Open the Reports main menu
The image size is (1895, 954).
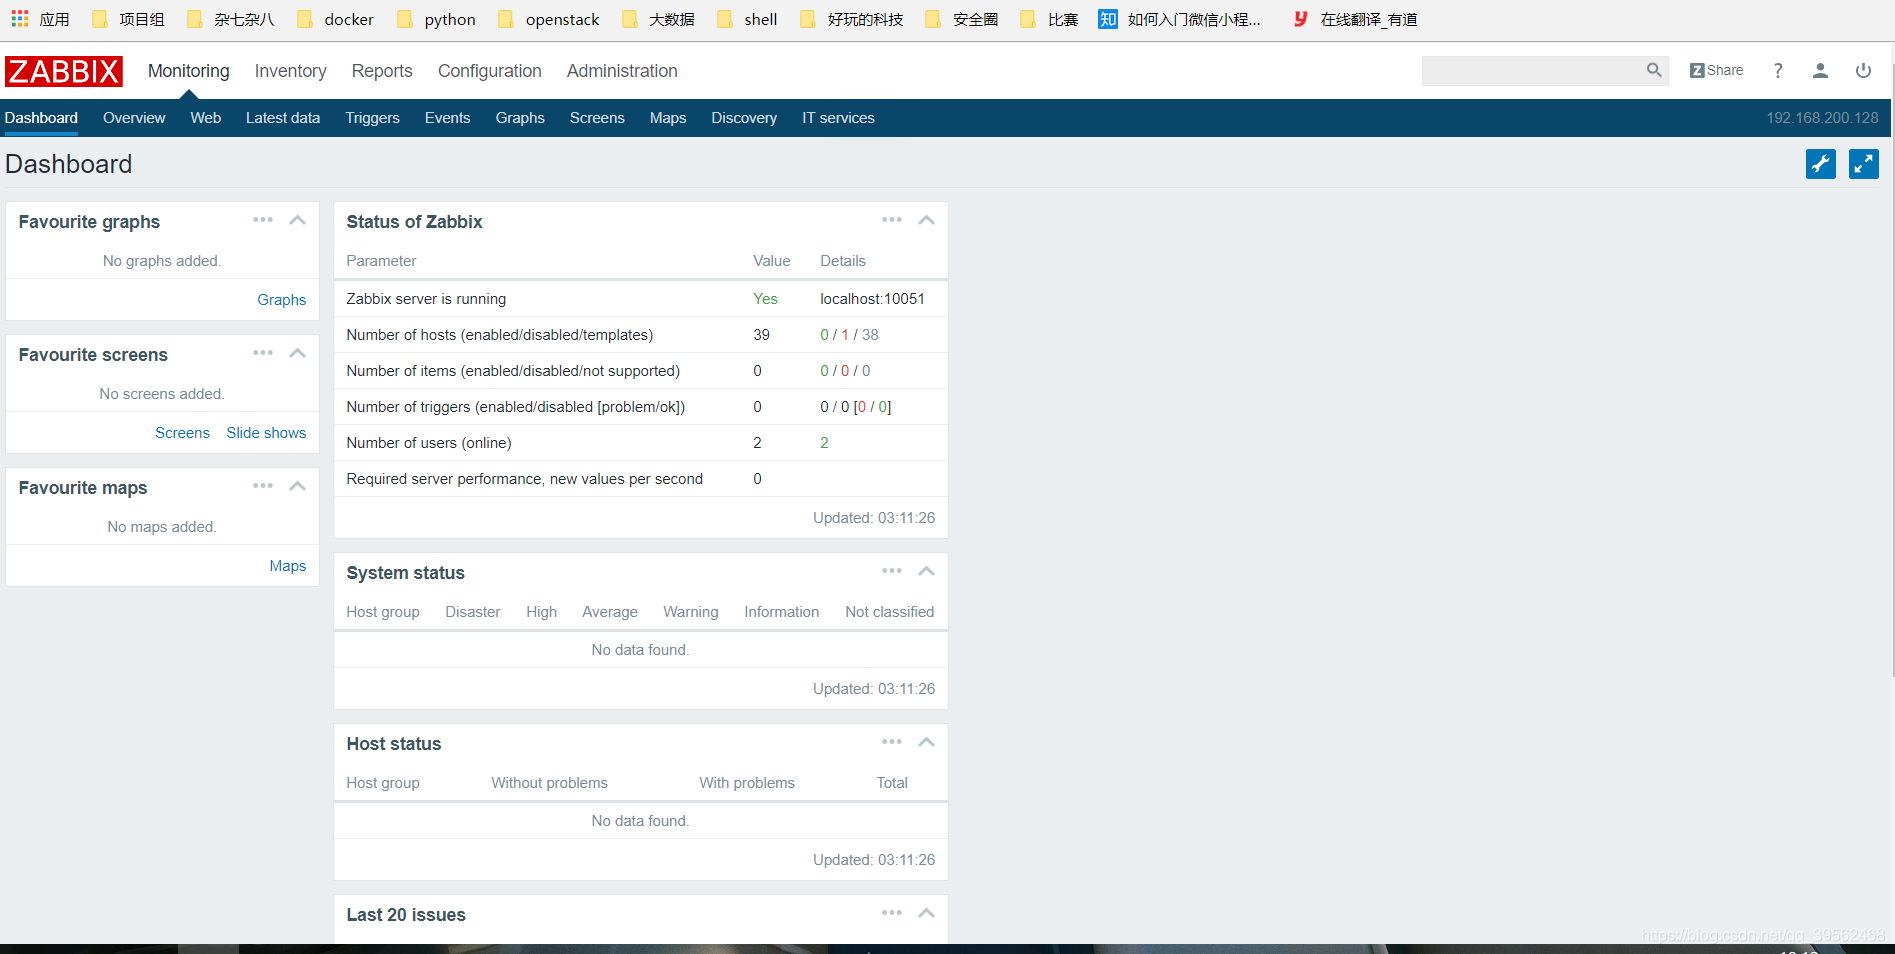click(382, 71)
